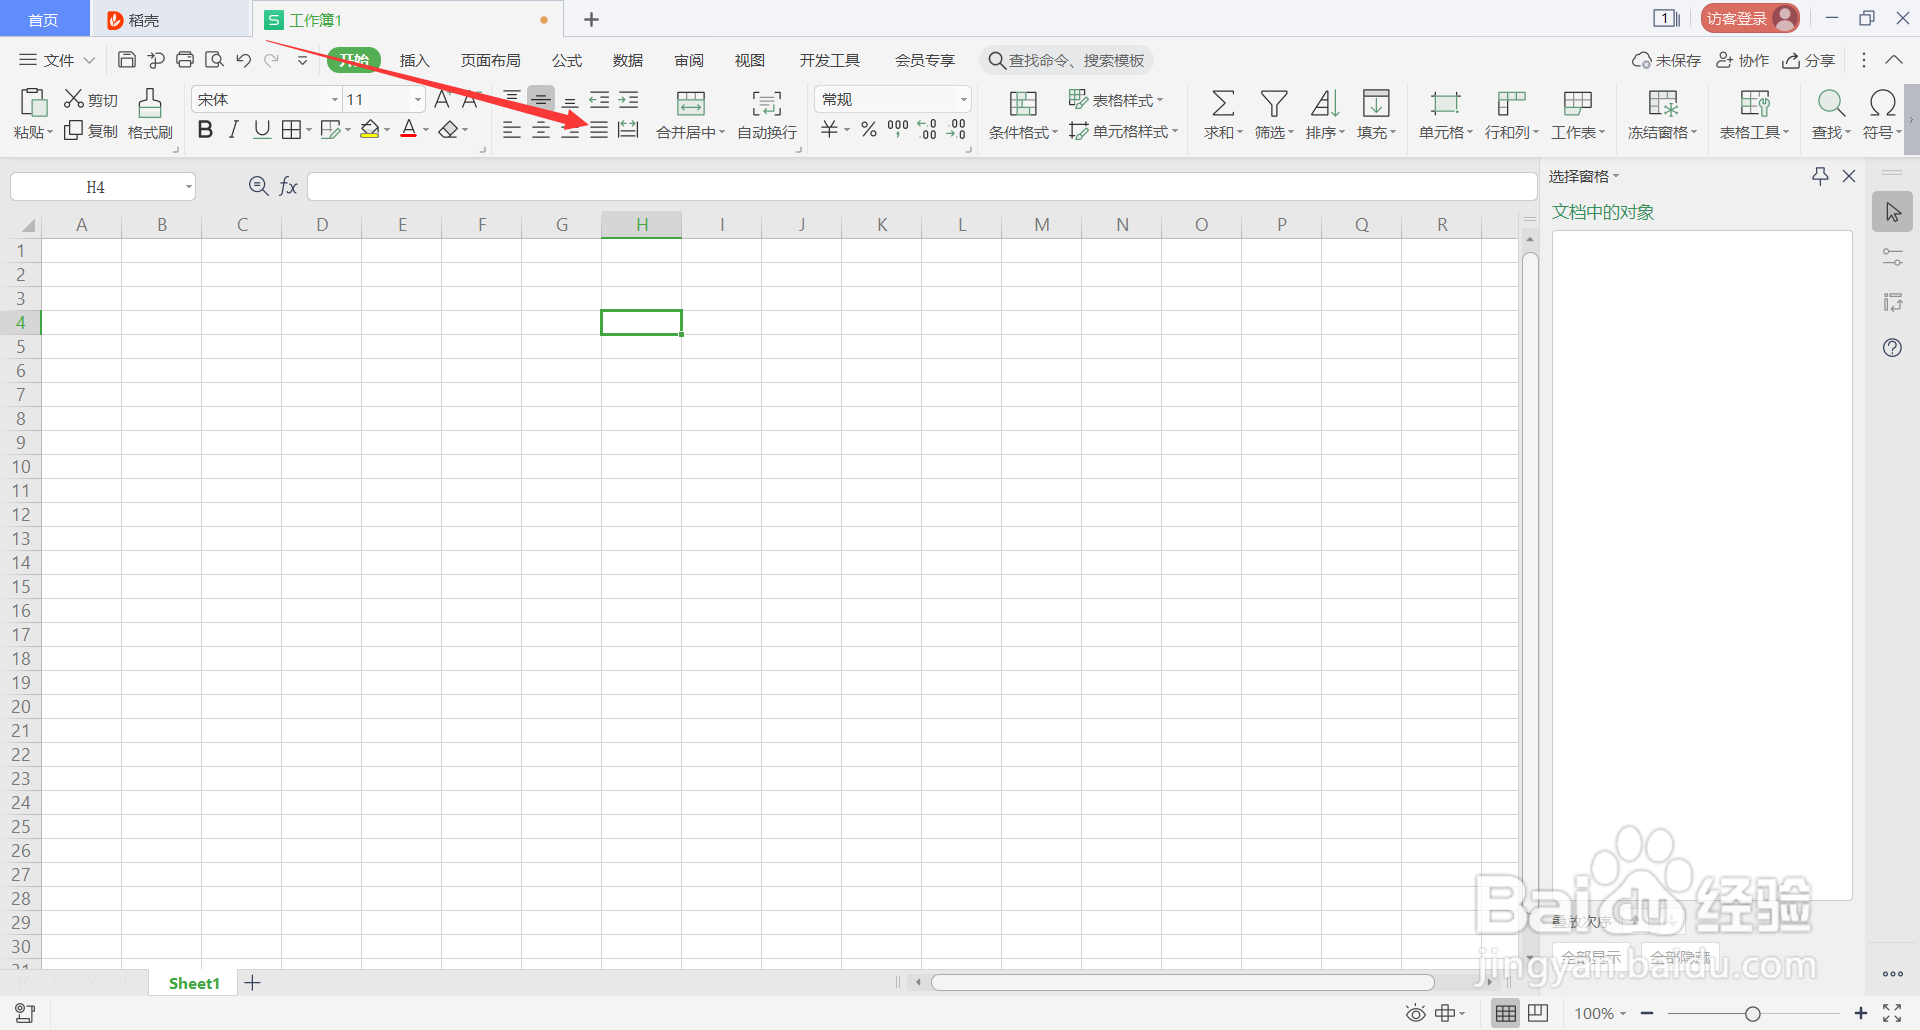Click the Paste clipboard icon
The image size is (1920, 1030).
[33, 103]
